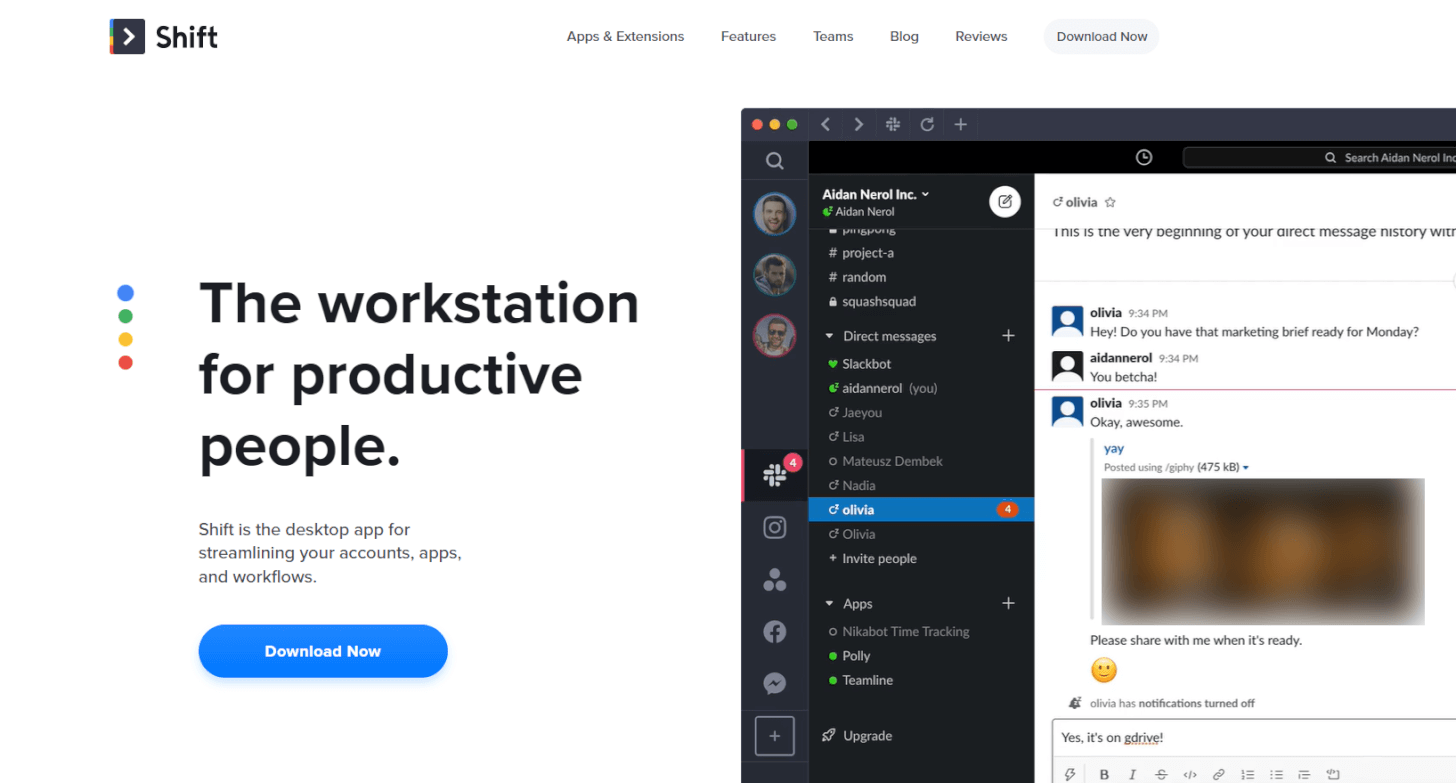
Task: Click the large blue Download Now button
Action: click(x=323, y=651)
